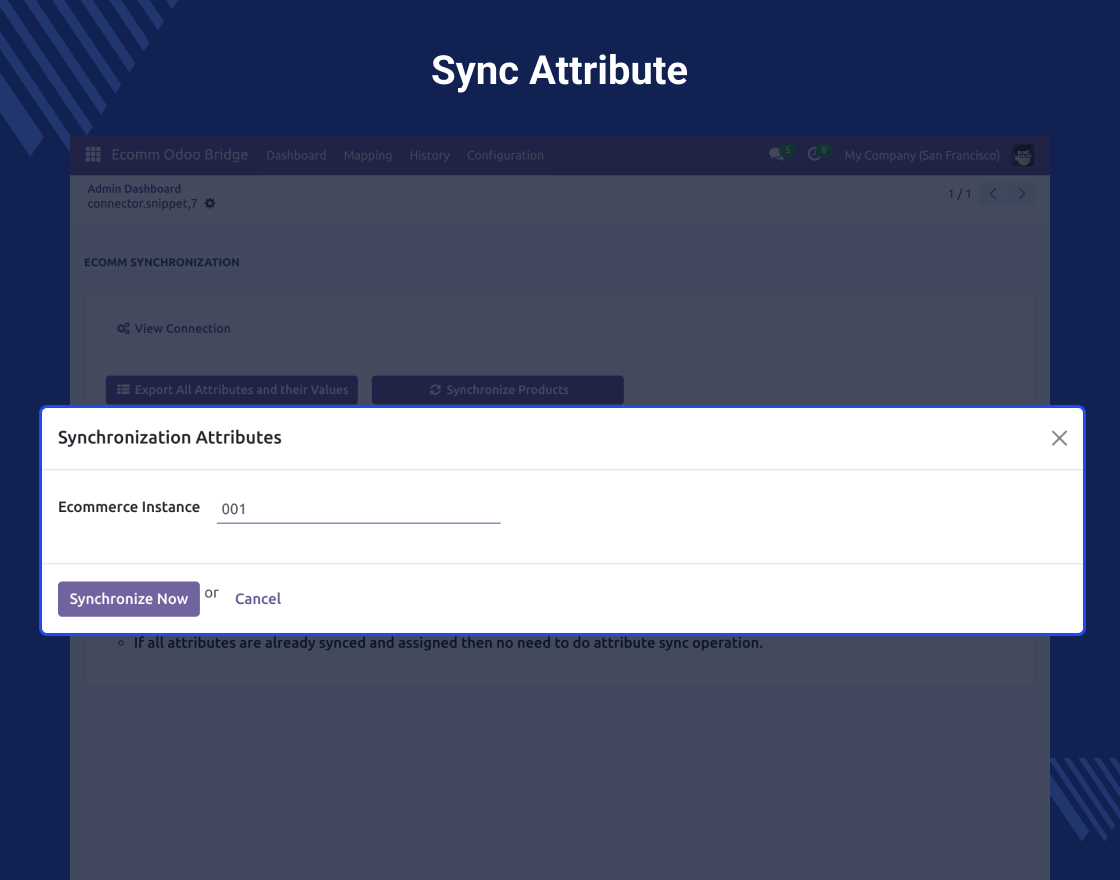Click the Ecomm Odoo Bridge app title
Image resolution: width=1120 pixels, height=880 pixels.
click(180, 154)
